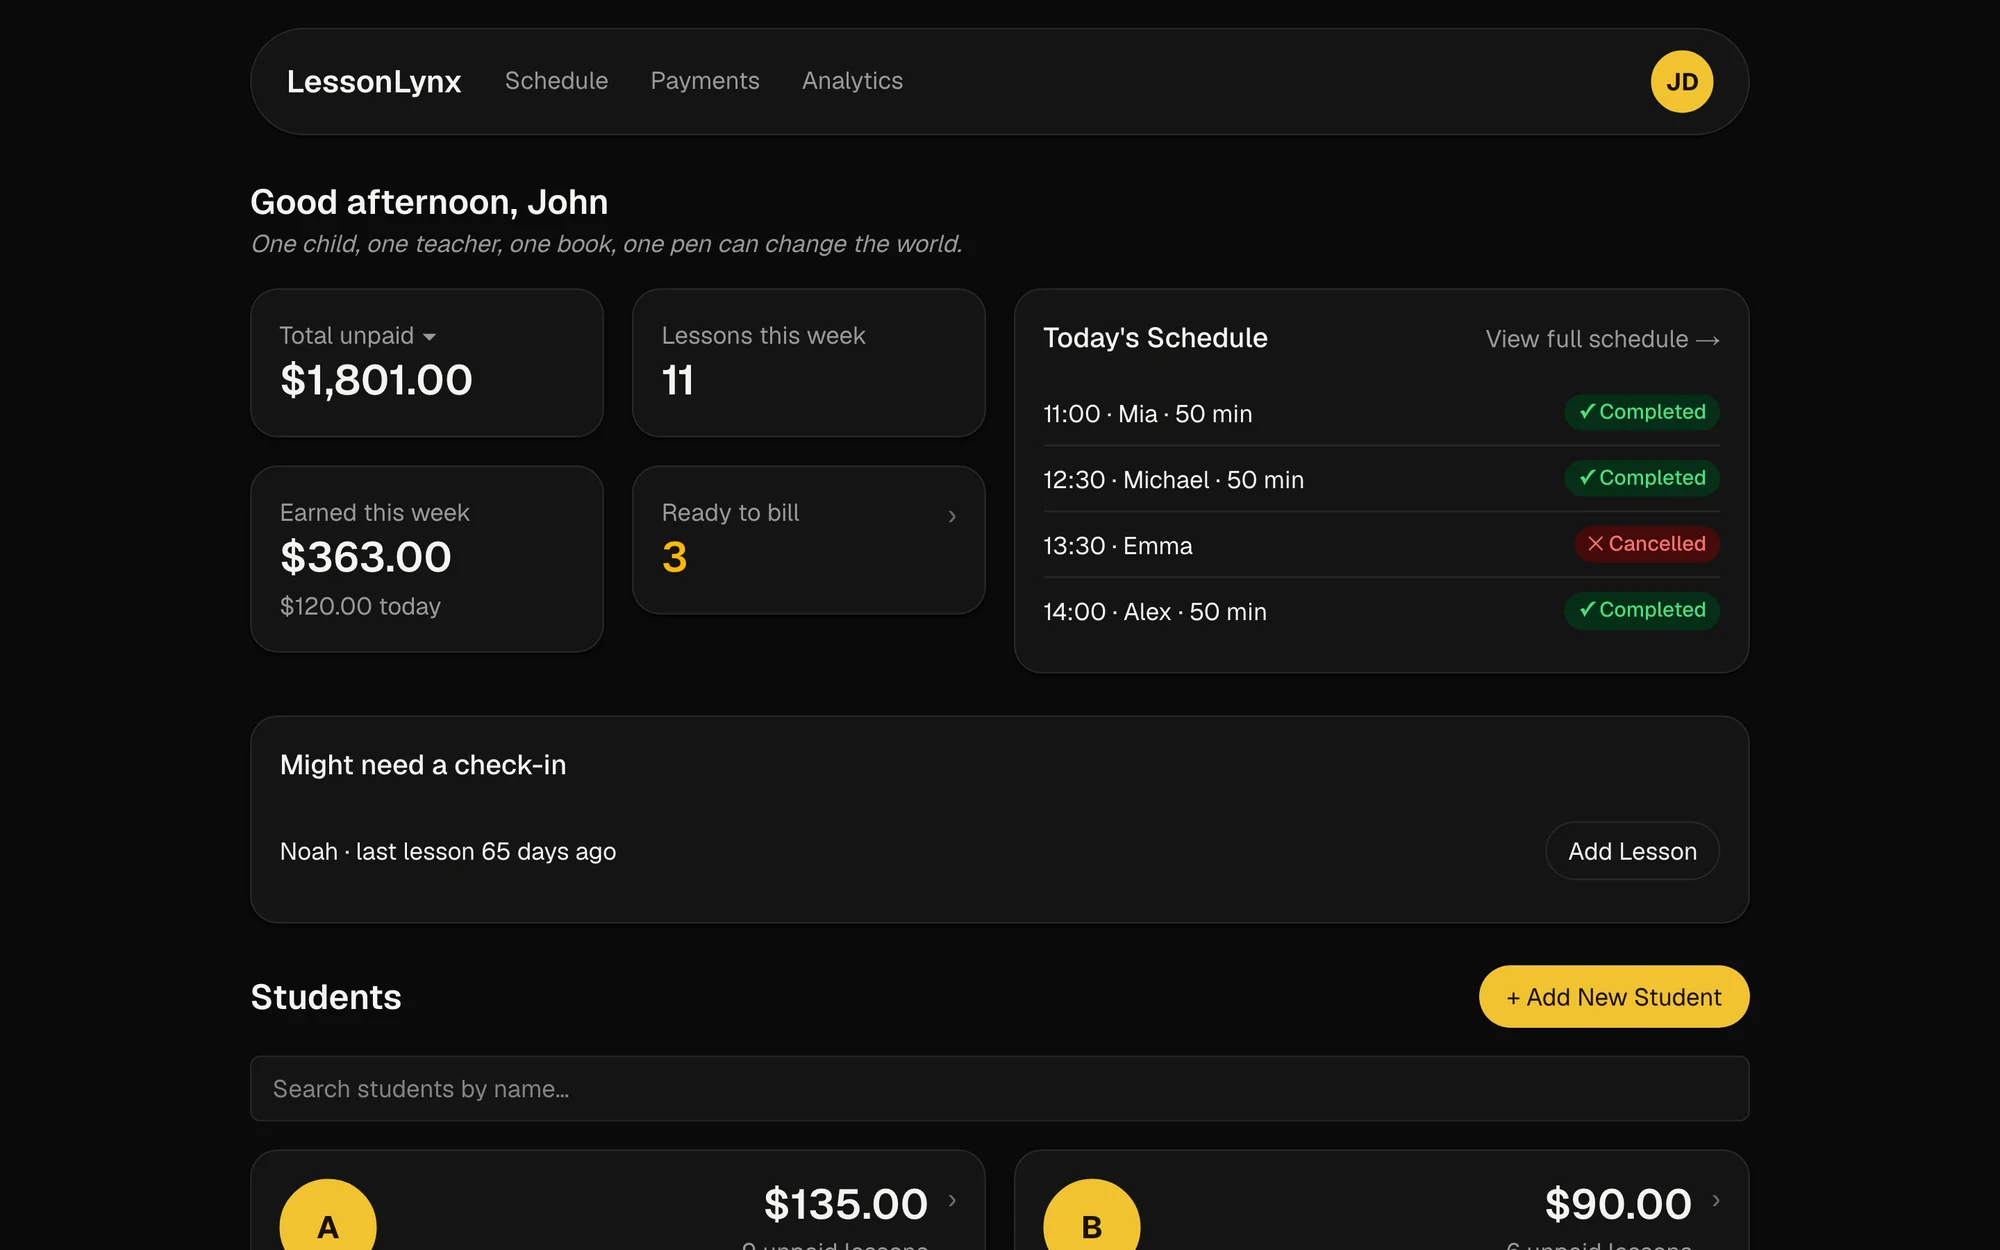Click View full schedule link
2000x1250 pixels.
(x=1602, y=340)
